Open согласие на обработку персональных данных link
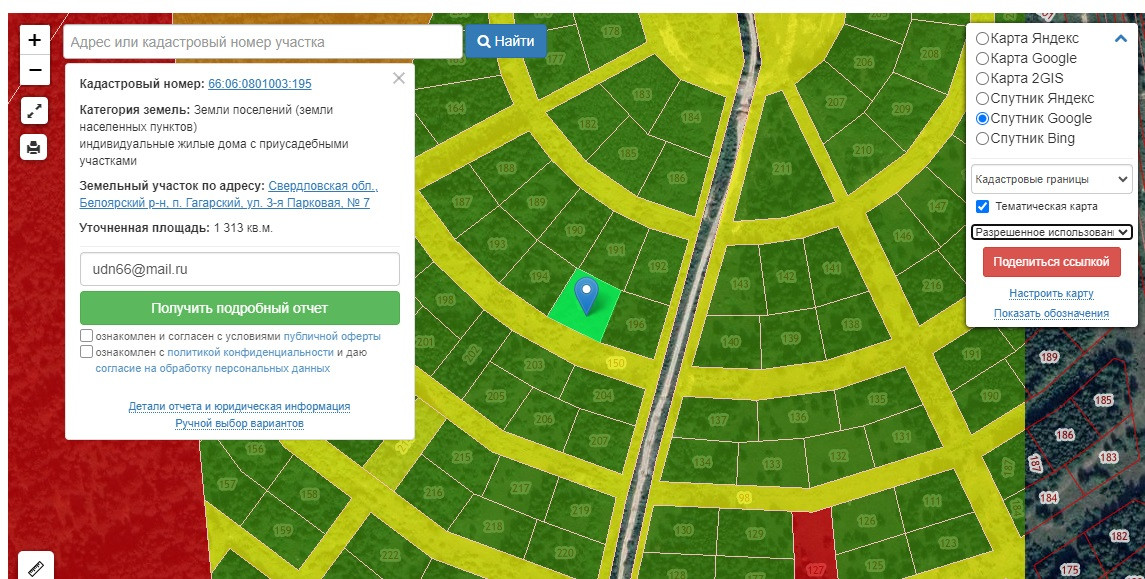The height and width of the screenshot is (579, 1145). [x=212, y=369]
